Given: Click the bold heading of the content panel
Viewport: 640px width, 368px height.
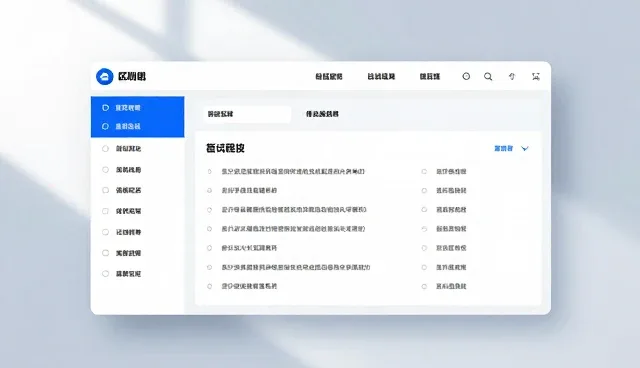Looking at the screenshot, I should click(x=225, y=149).
